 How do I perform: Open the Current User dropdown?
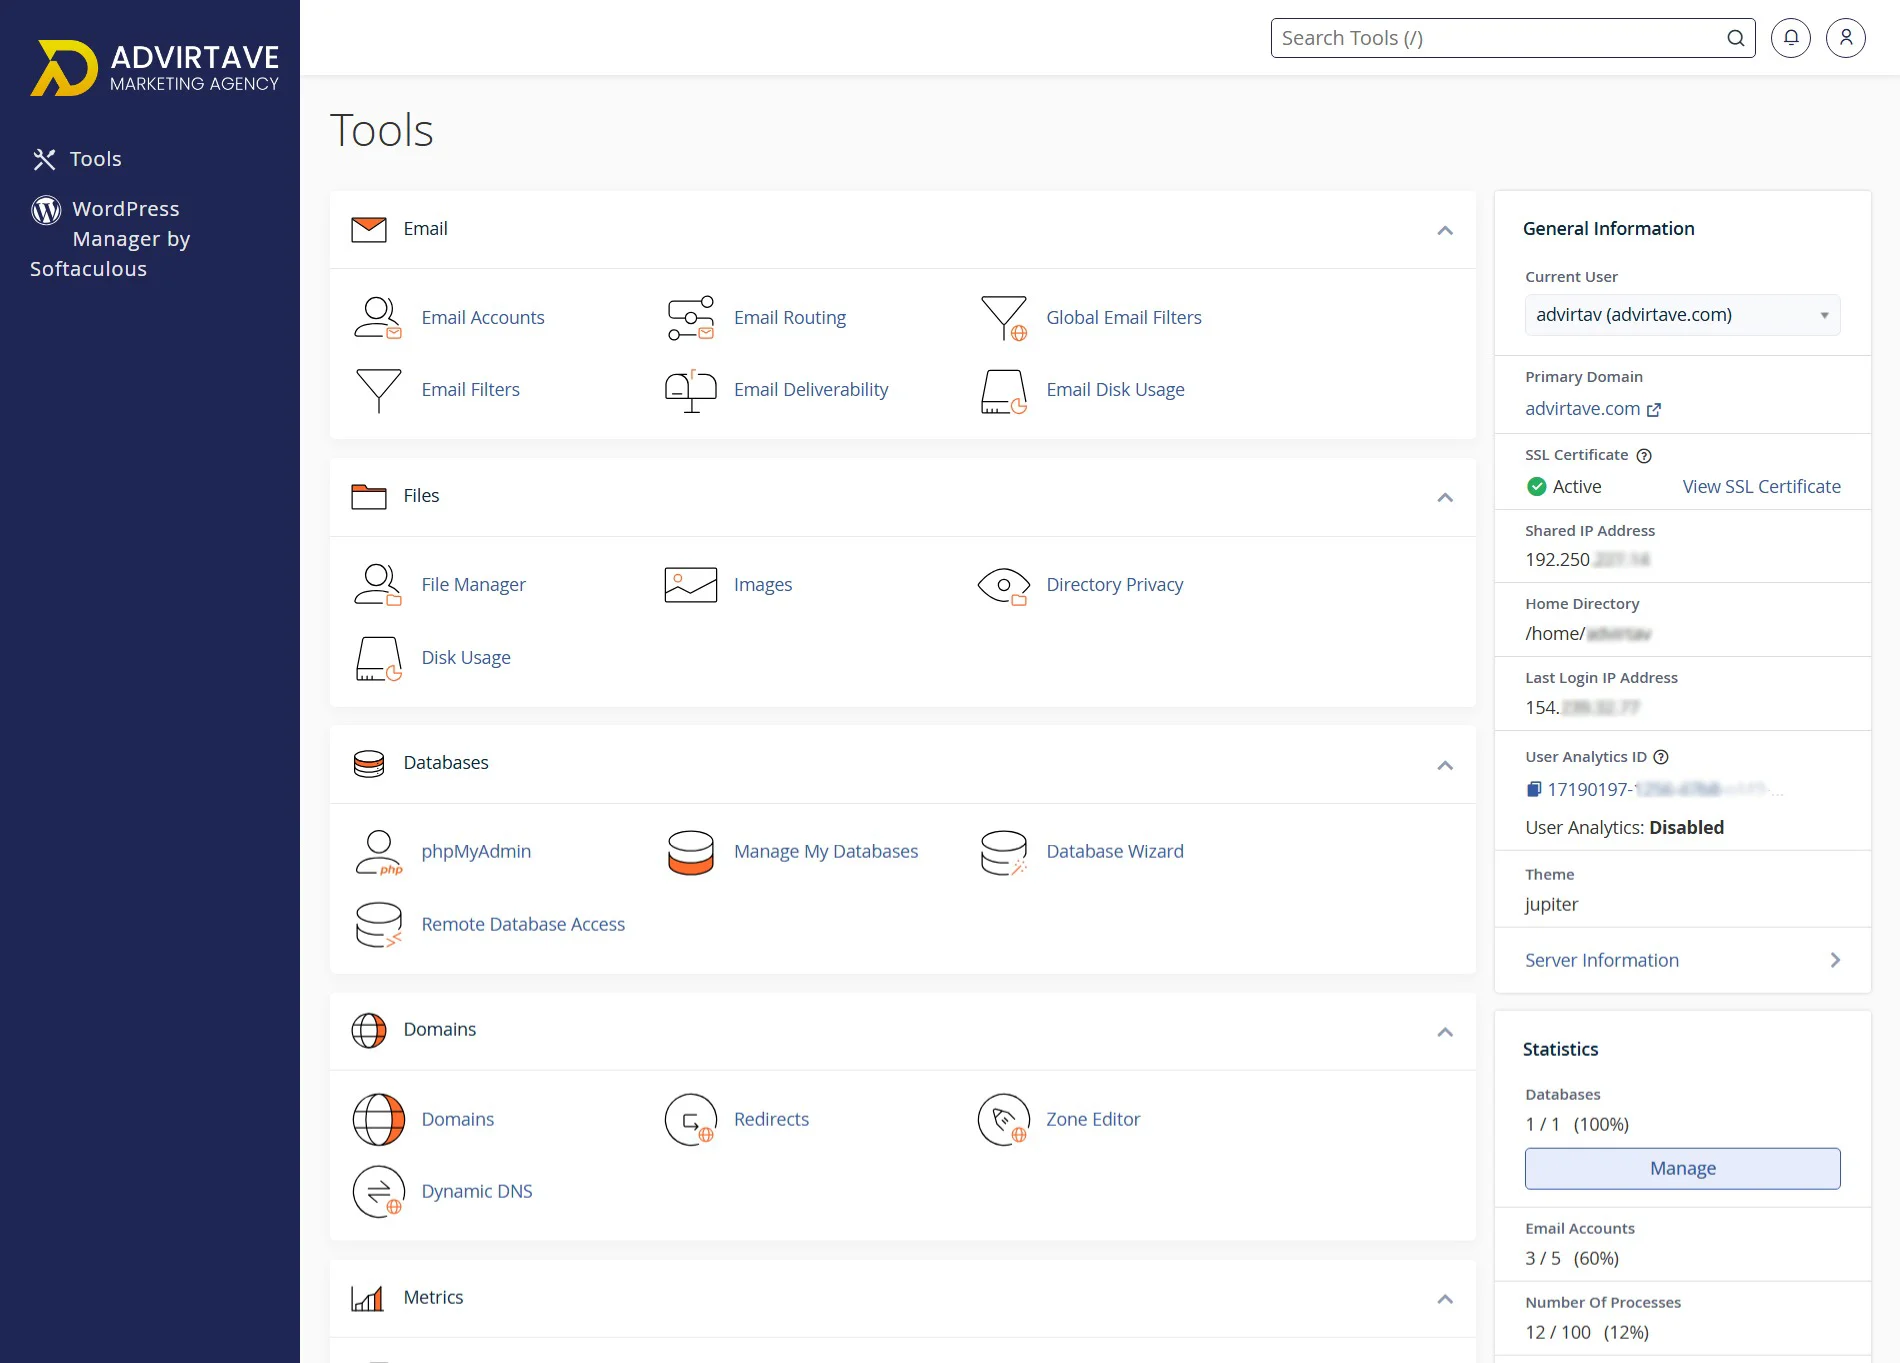click(1683, 315)
